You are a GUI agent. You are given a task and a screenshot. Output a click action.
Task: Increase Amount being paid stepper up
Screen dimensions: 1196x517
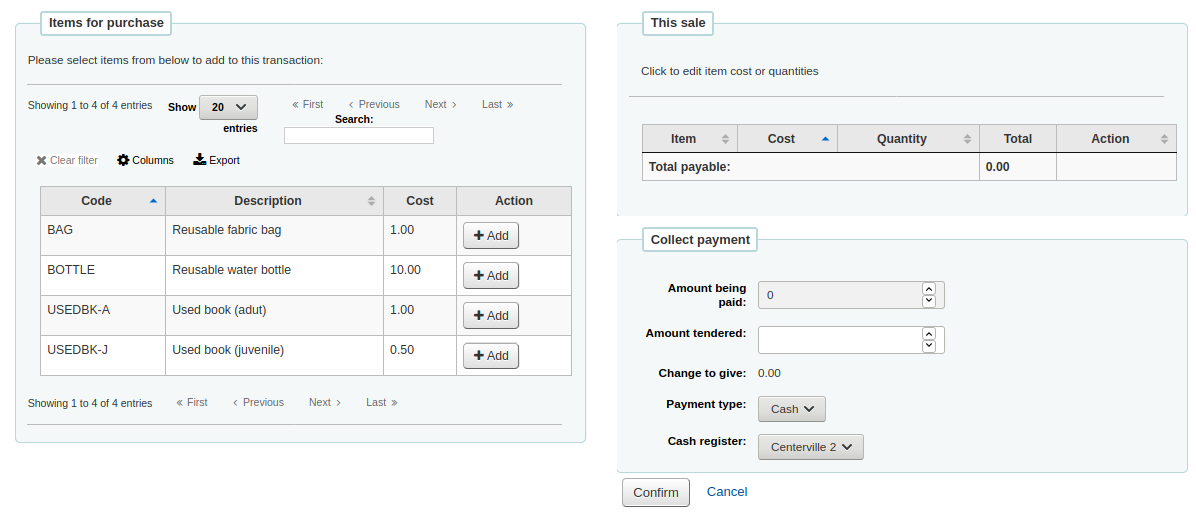click(928, 288)
